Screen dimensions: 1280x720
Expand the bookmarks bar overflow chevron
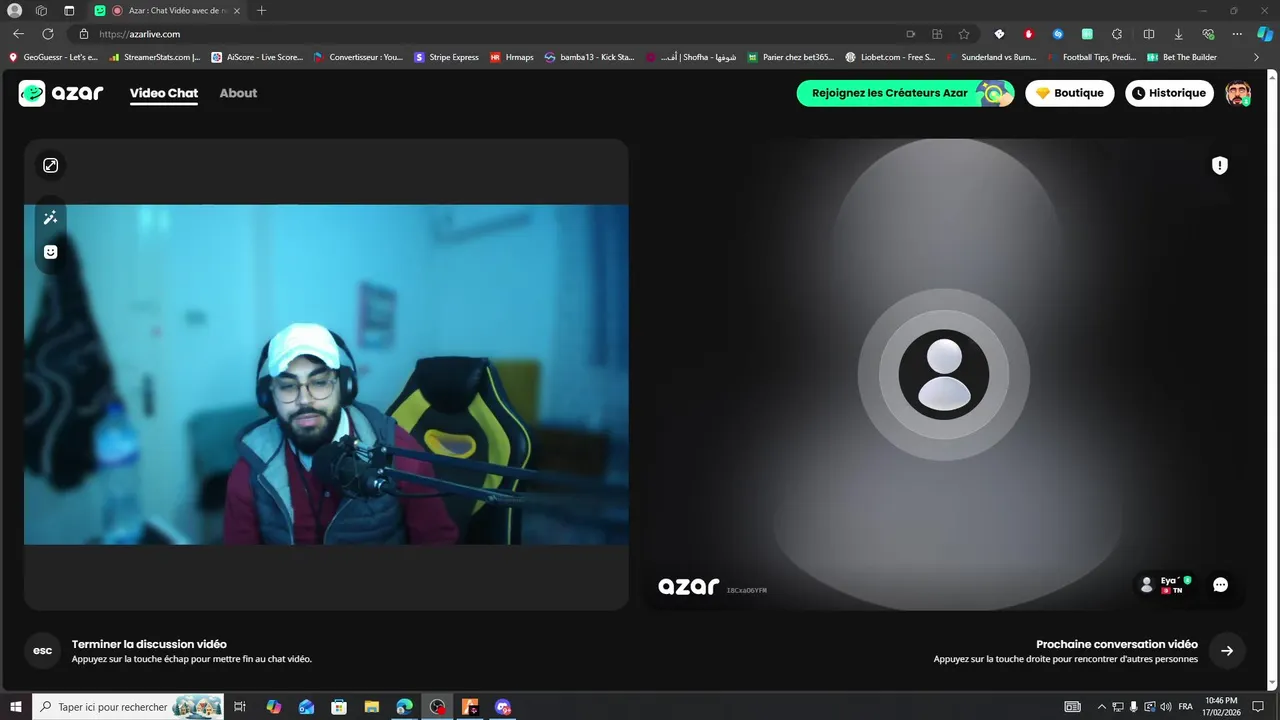point(1257,57)
